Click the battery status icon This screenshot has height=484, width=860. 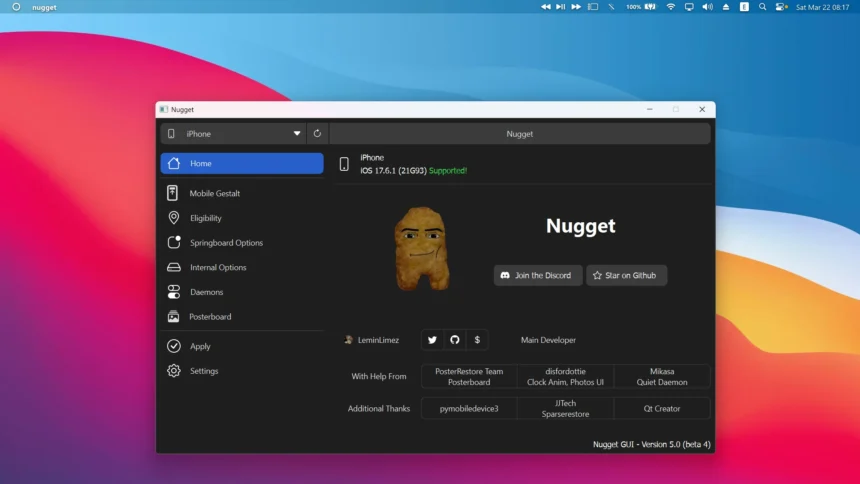650,7
